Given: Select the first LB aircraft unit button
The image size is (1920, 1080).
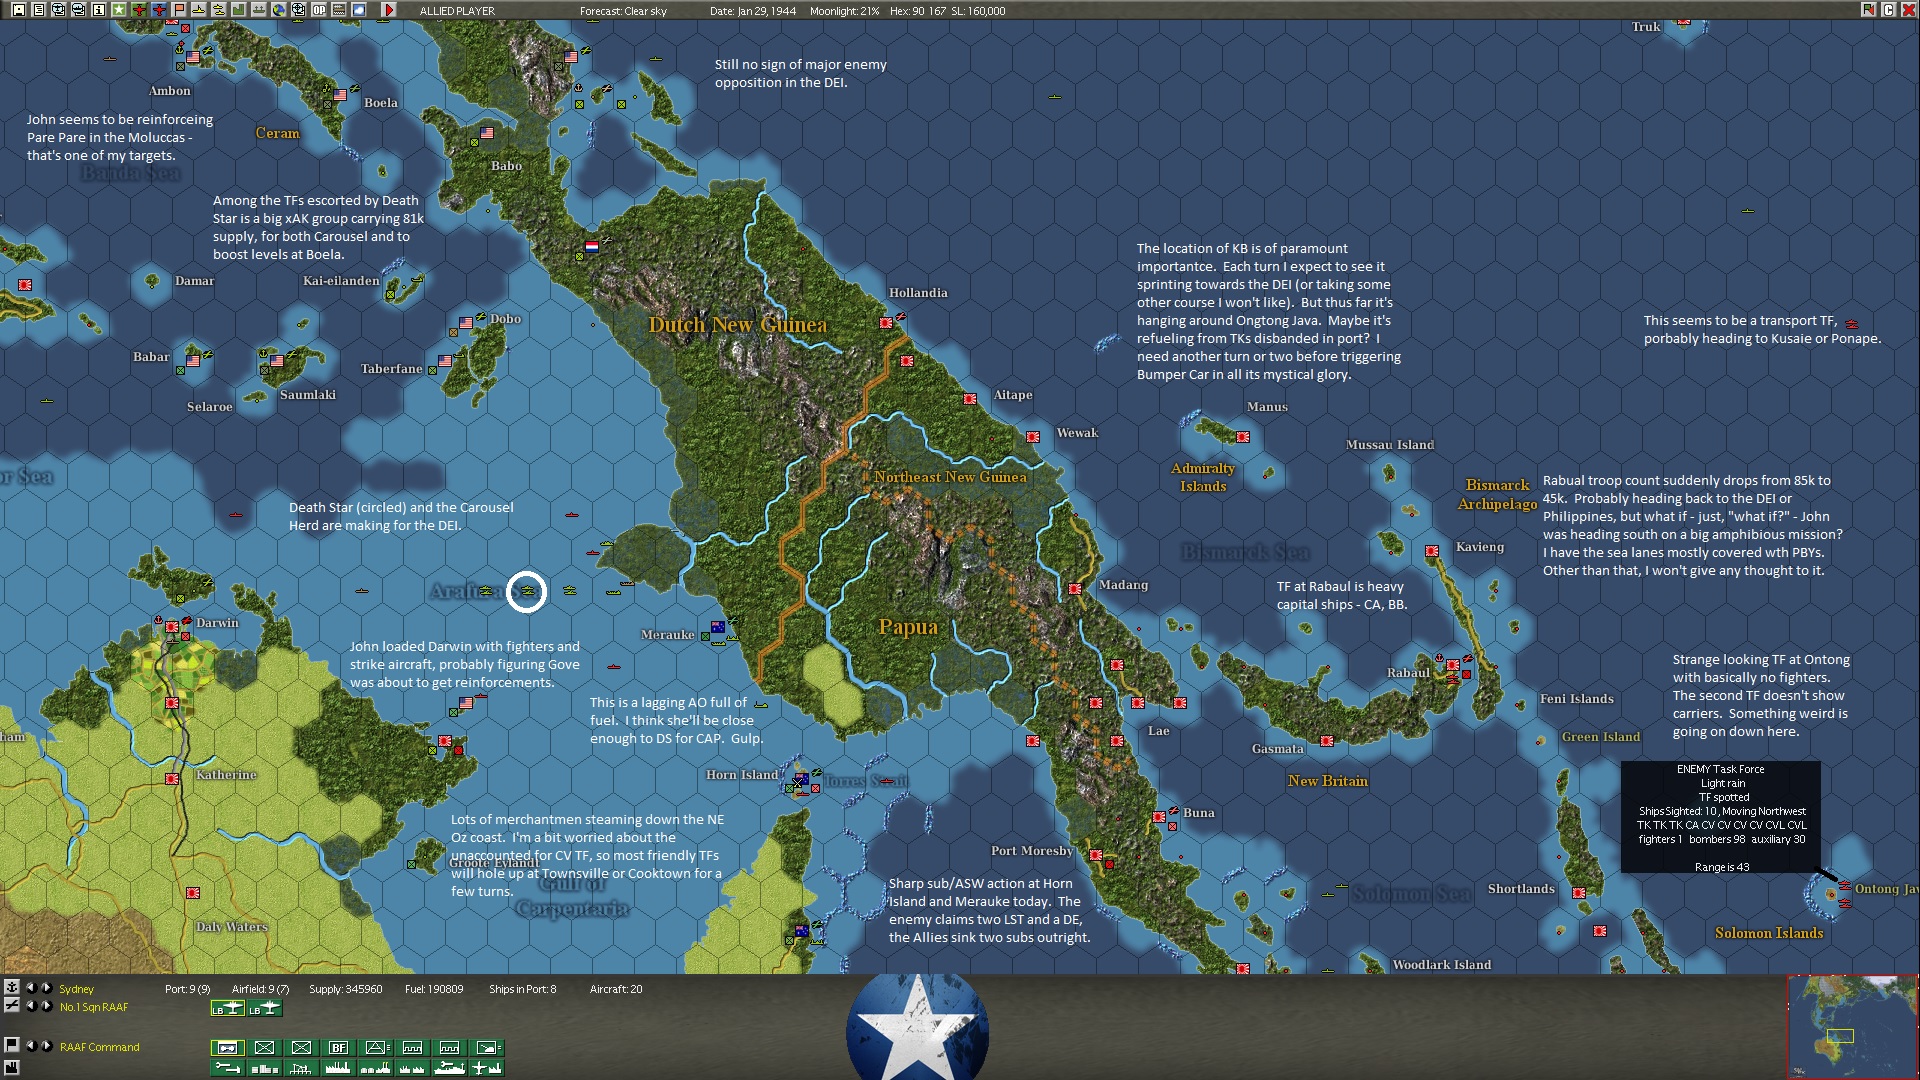Looking at the screenshot, I should click(x=228, y=1008).
